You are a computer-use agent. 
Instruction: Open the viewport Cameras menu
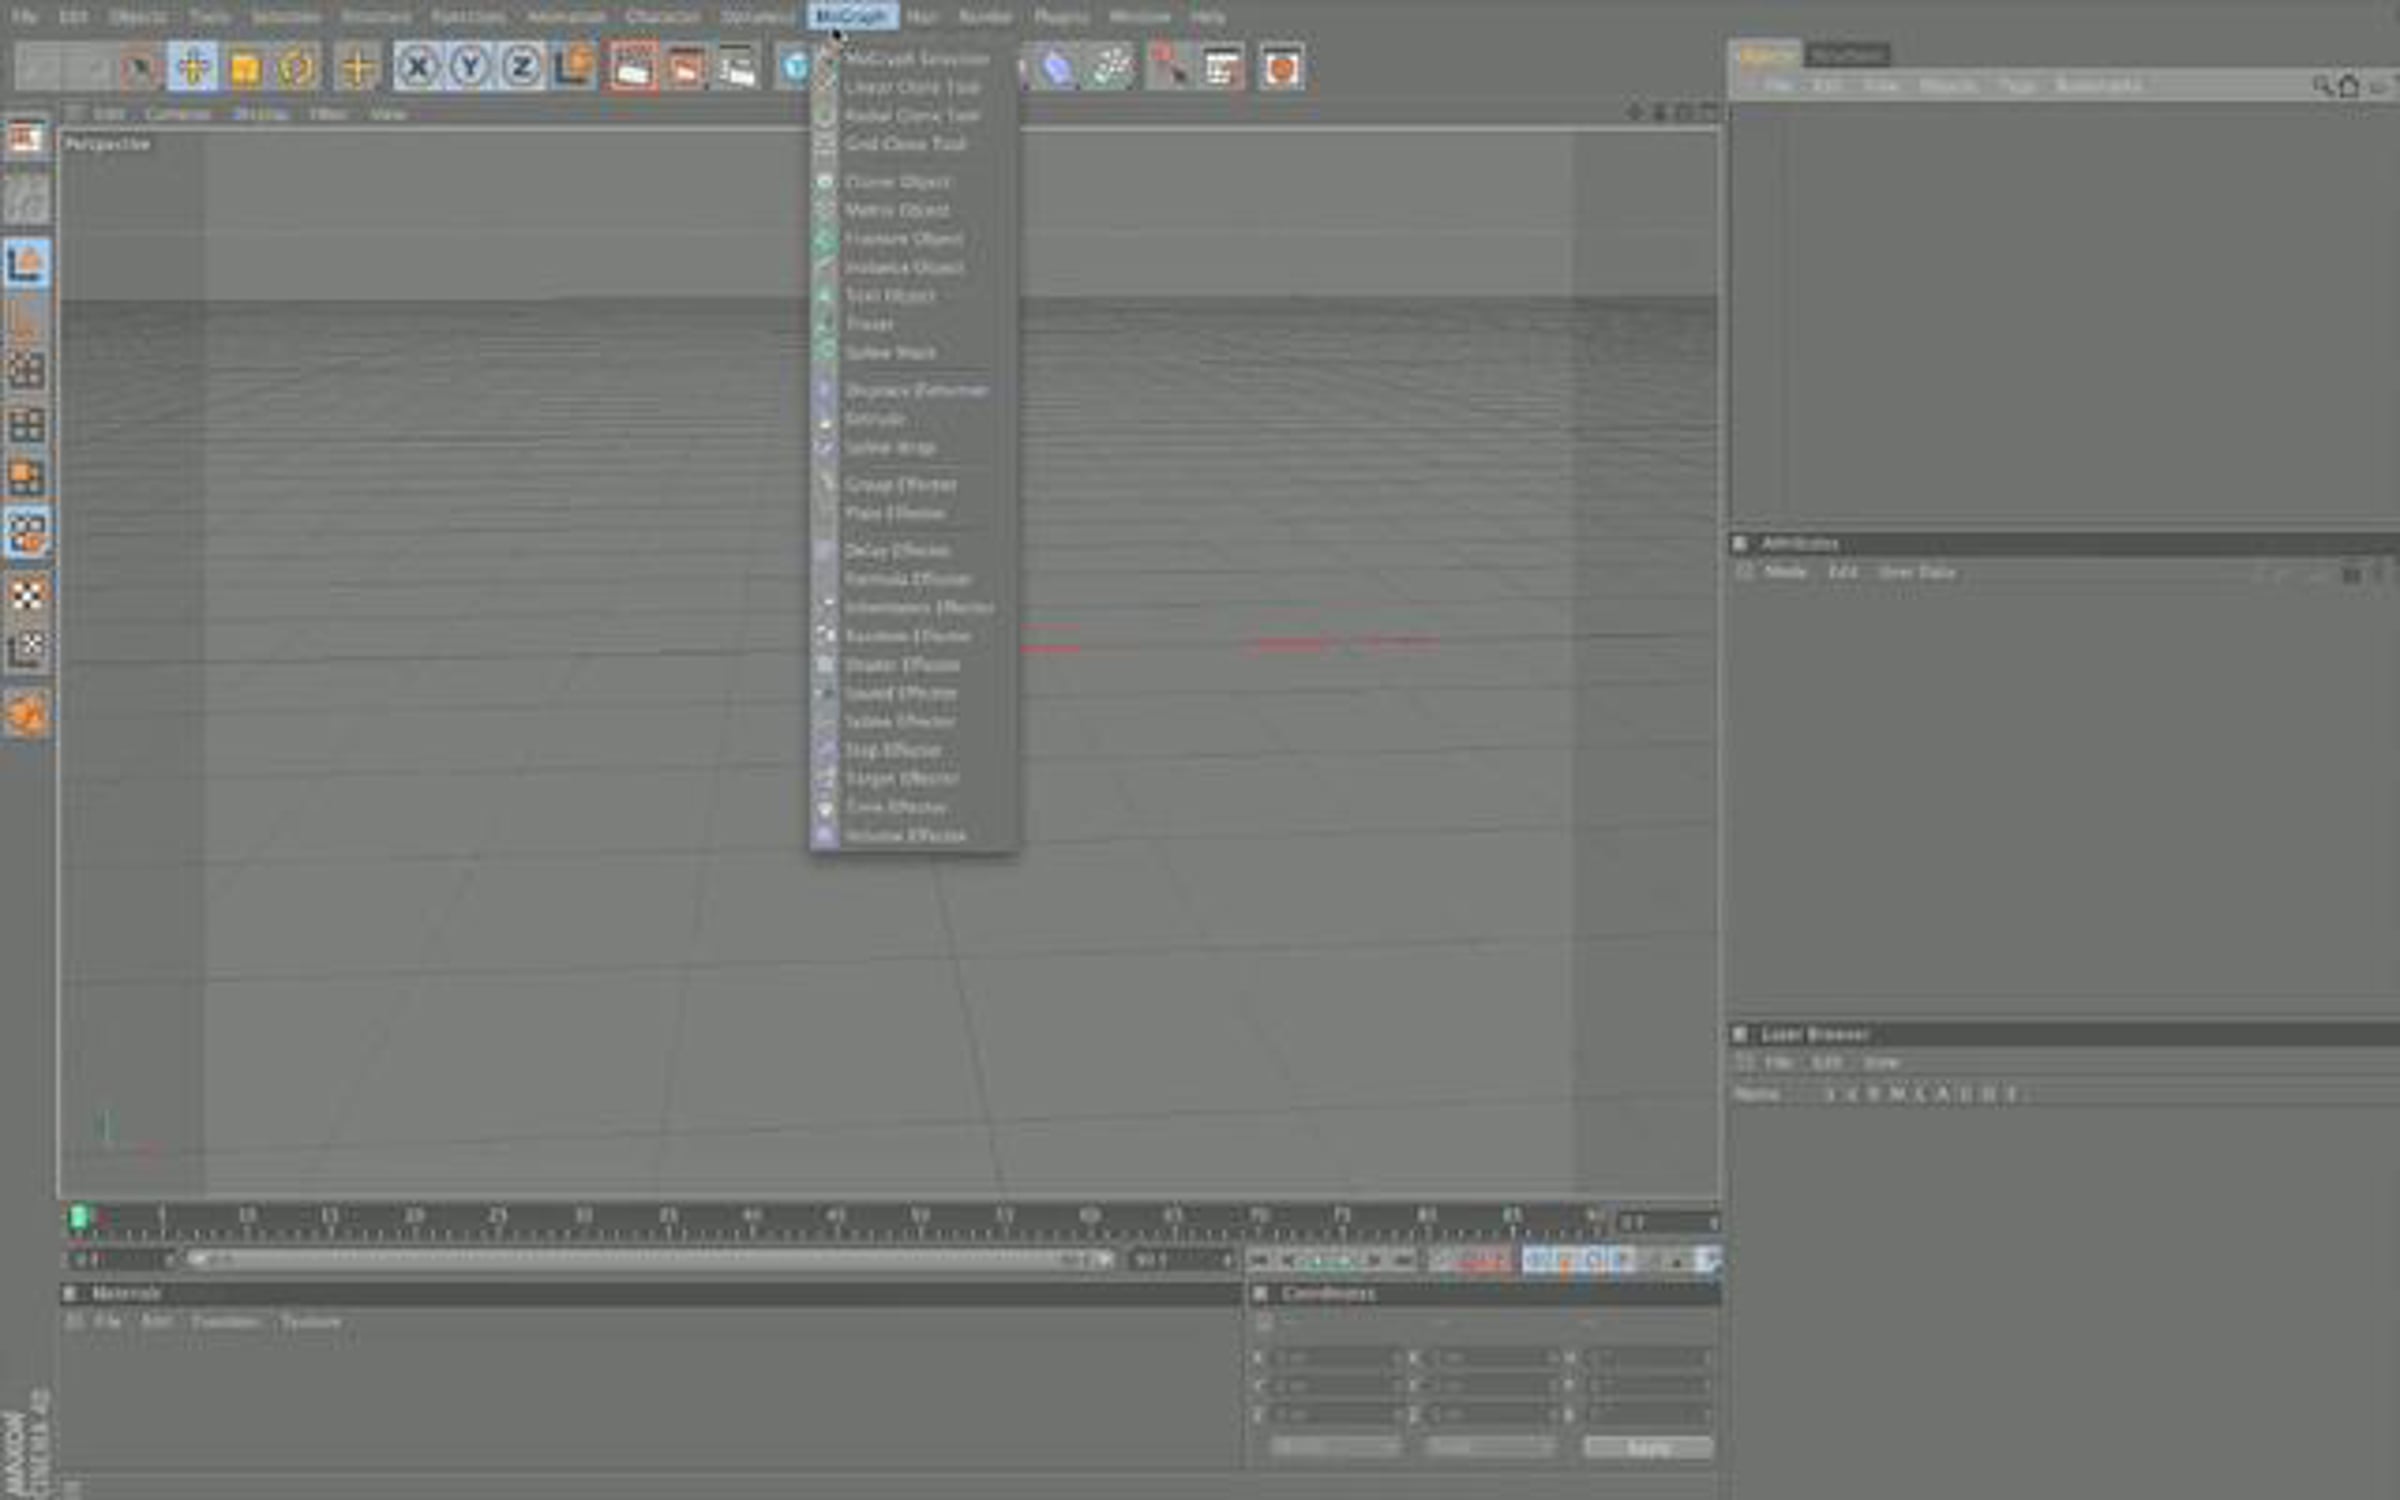177,114
